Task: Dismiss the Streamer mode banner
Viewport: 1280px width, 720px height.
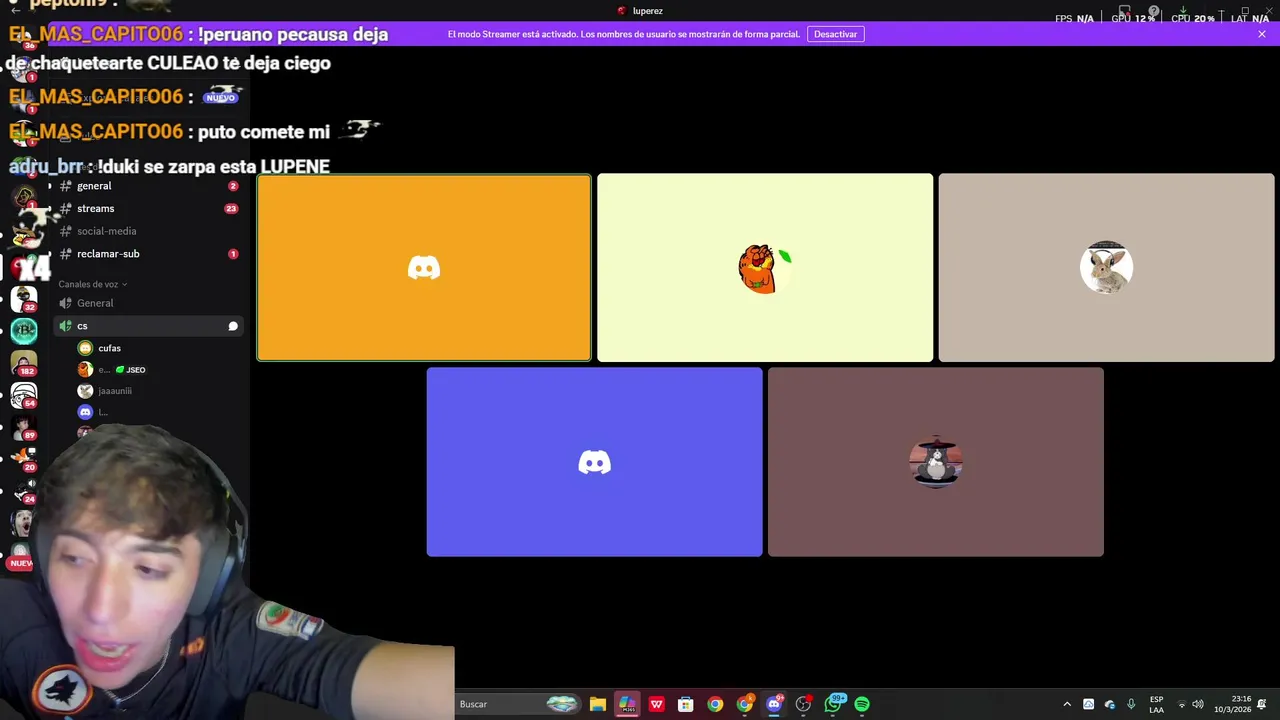Action: click(1262, 34)
